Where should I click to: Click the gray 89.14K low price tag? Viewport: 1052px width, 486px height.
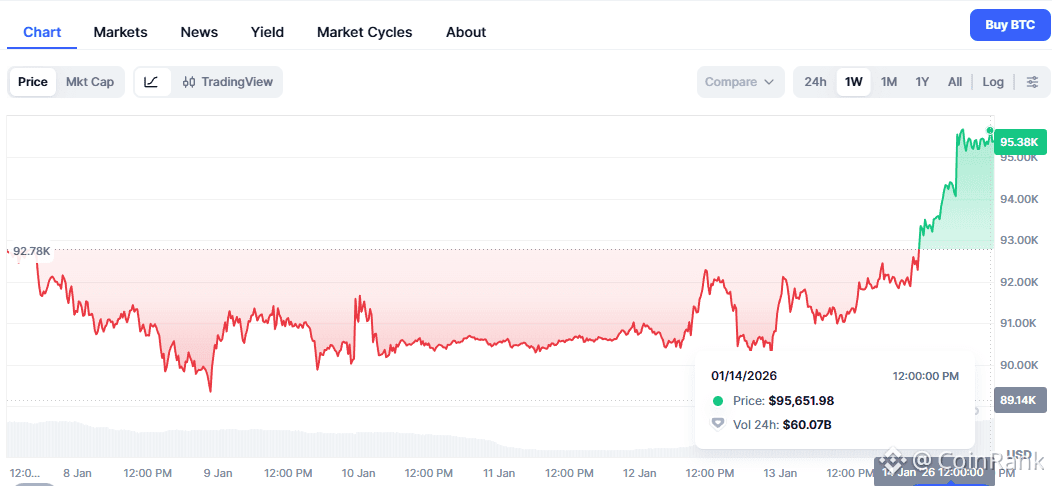[x=1018, y=401]
